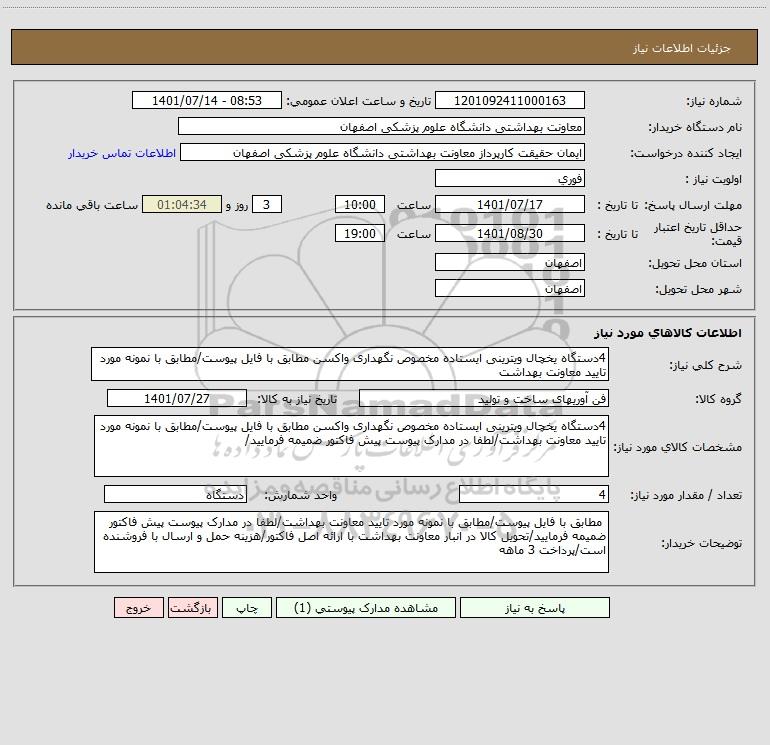The width and height of the screenshot is (770, 745).
Task: Click the need date field 1401/07/27
Action: [x=177, y=398]
